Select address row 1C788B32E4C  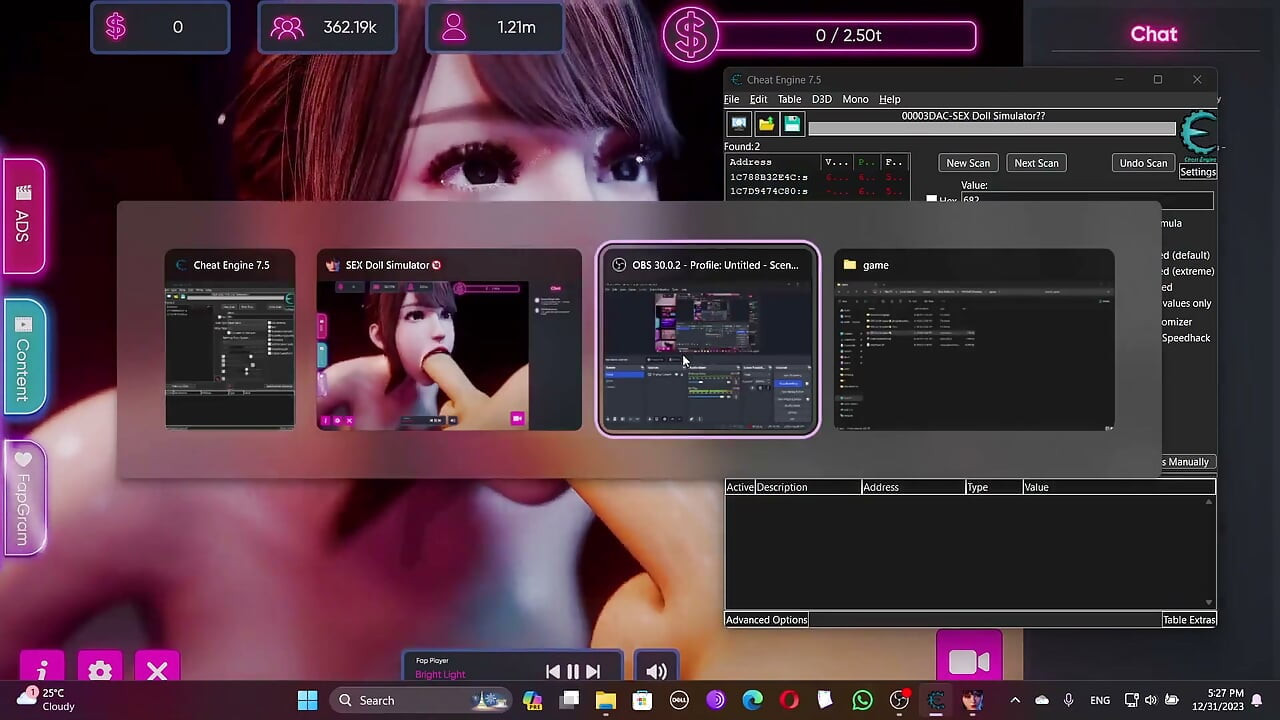pos(817,177)
